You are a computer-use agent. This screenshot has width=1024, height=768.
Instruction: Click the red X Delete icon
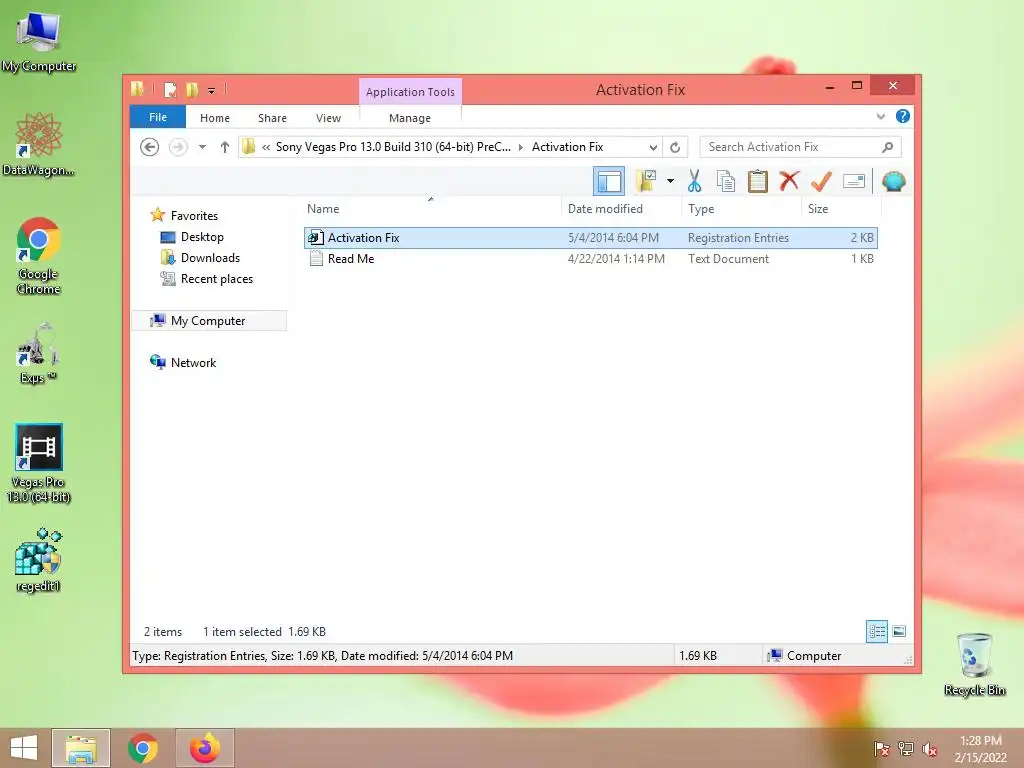(789, 181)
